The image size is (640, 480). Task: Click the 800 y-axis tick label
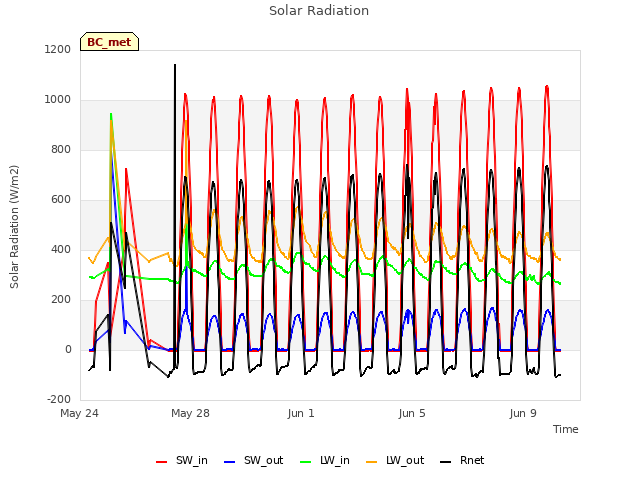click(61, 149)
